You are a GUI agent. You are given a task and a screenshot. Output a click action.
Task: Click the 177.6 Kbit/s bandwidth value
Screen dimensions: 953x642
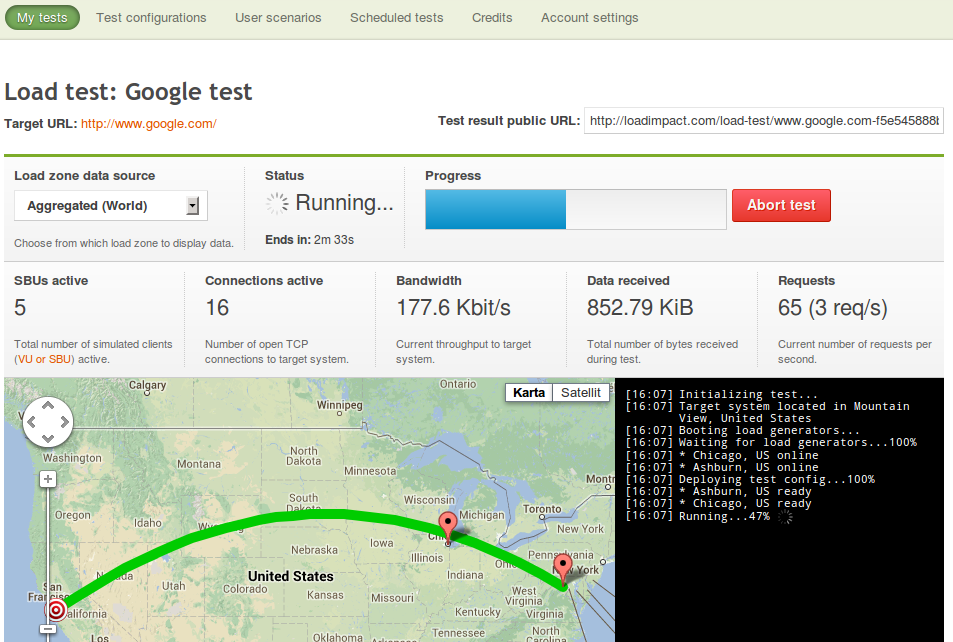(x=453, y=308)
